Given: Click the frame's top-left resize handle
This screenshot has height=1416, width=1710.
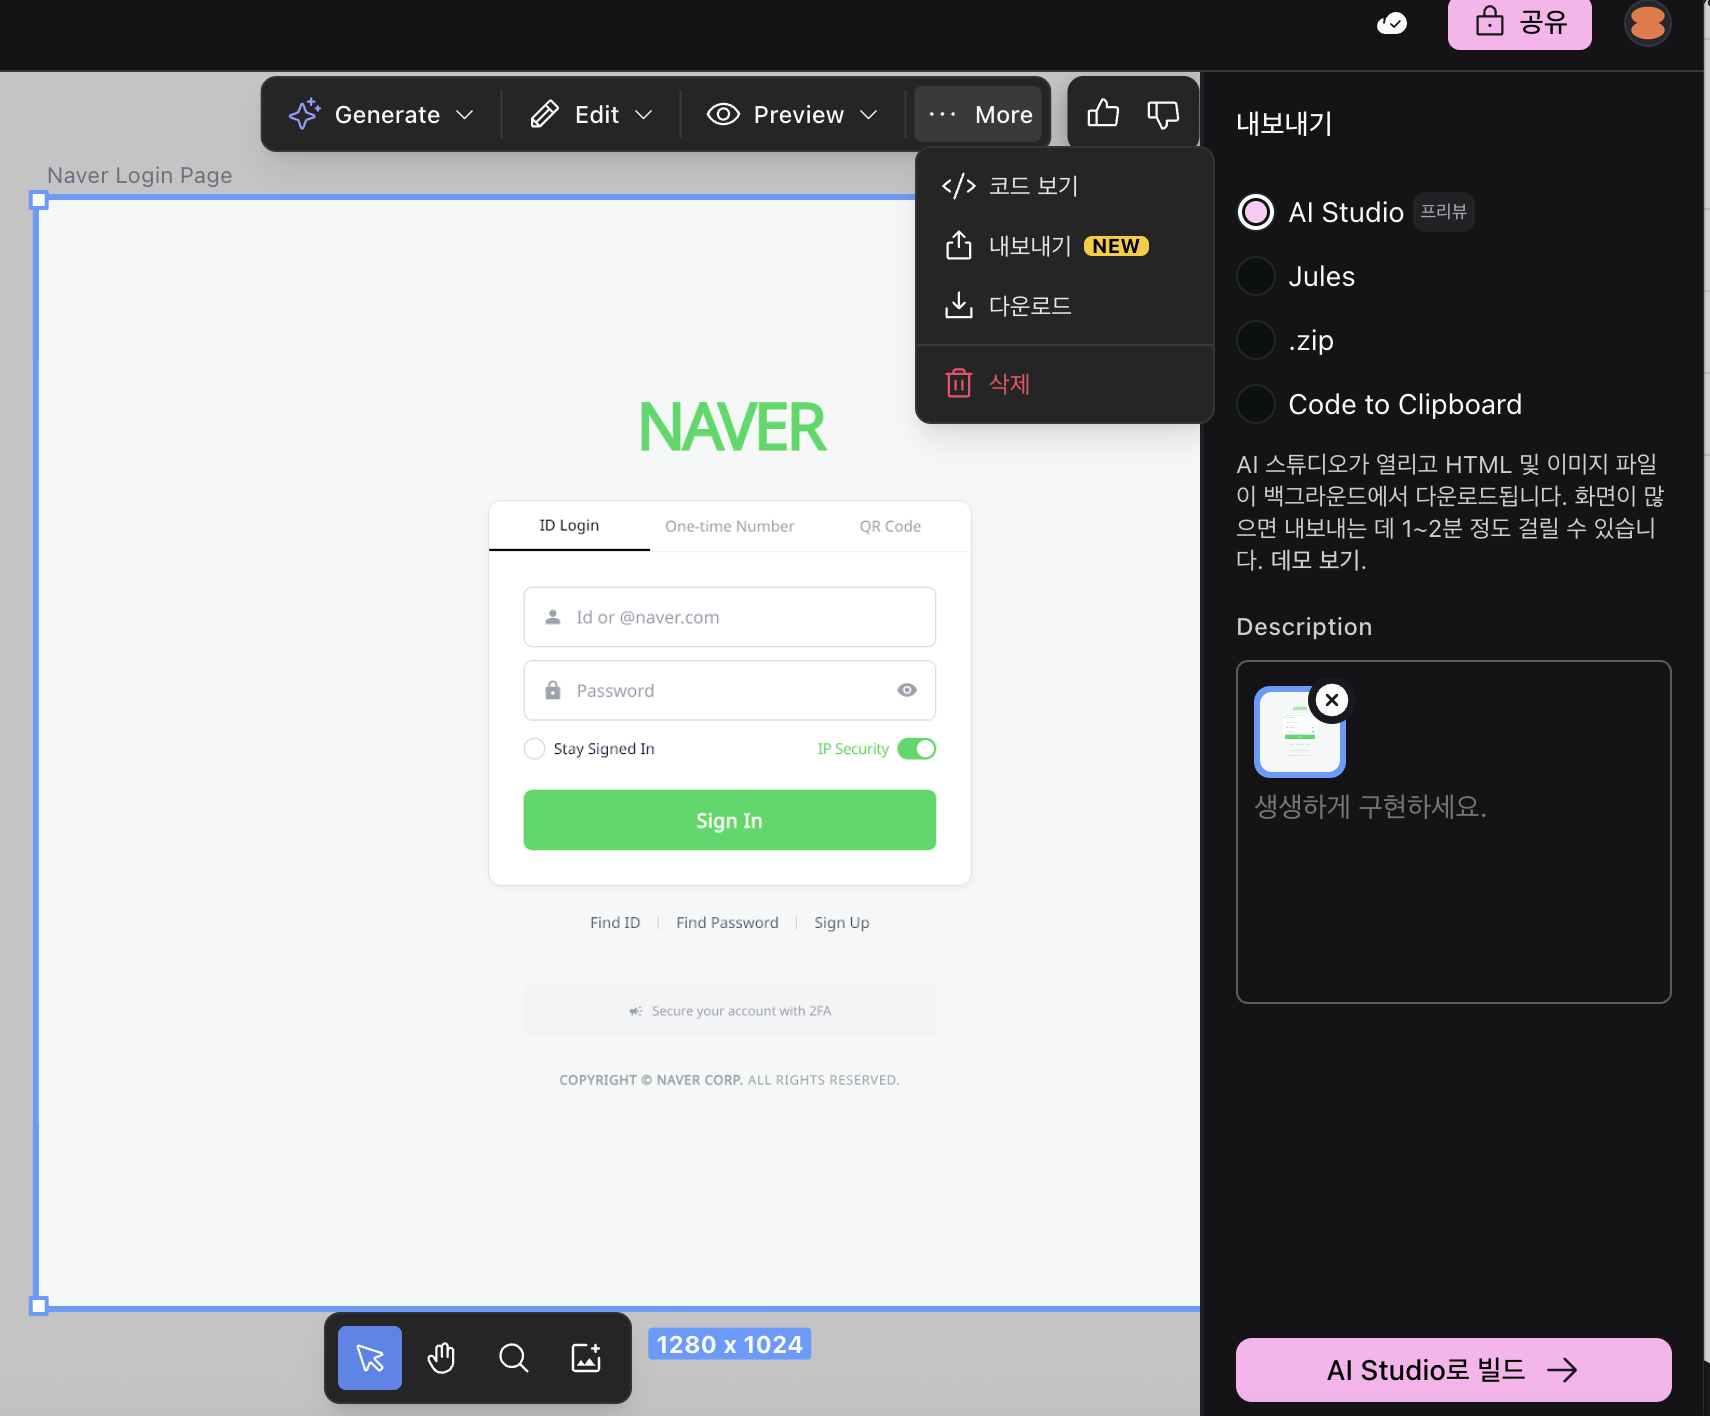Looking at the screenshot, I should pos(39,200).
